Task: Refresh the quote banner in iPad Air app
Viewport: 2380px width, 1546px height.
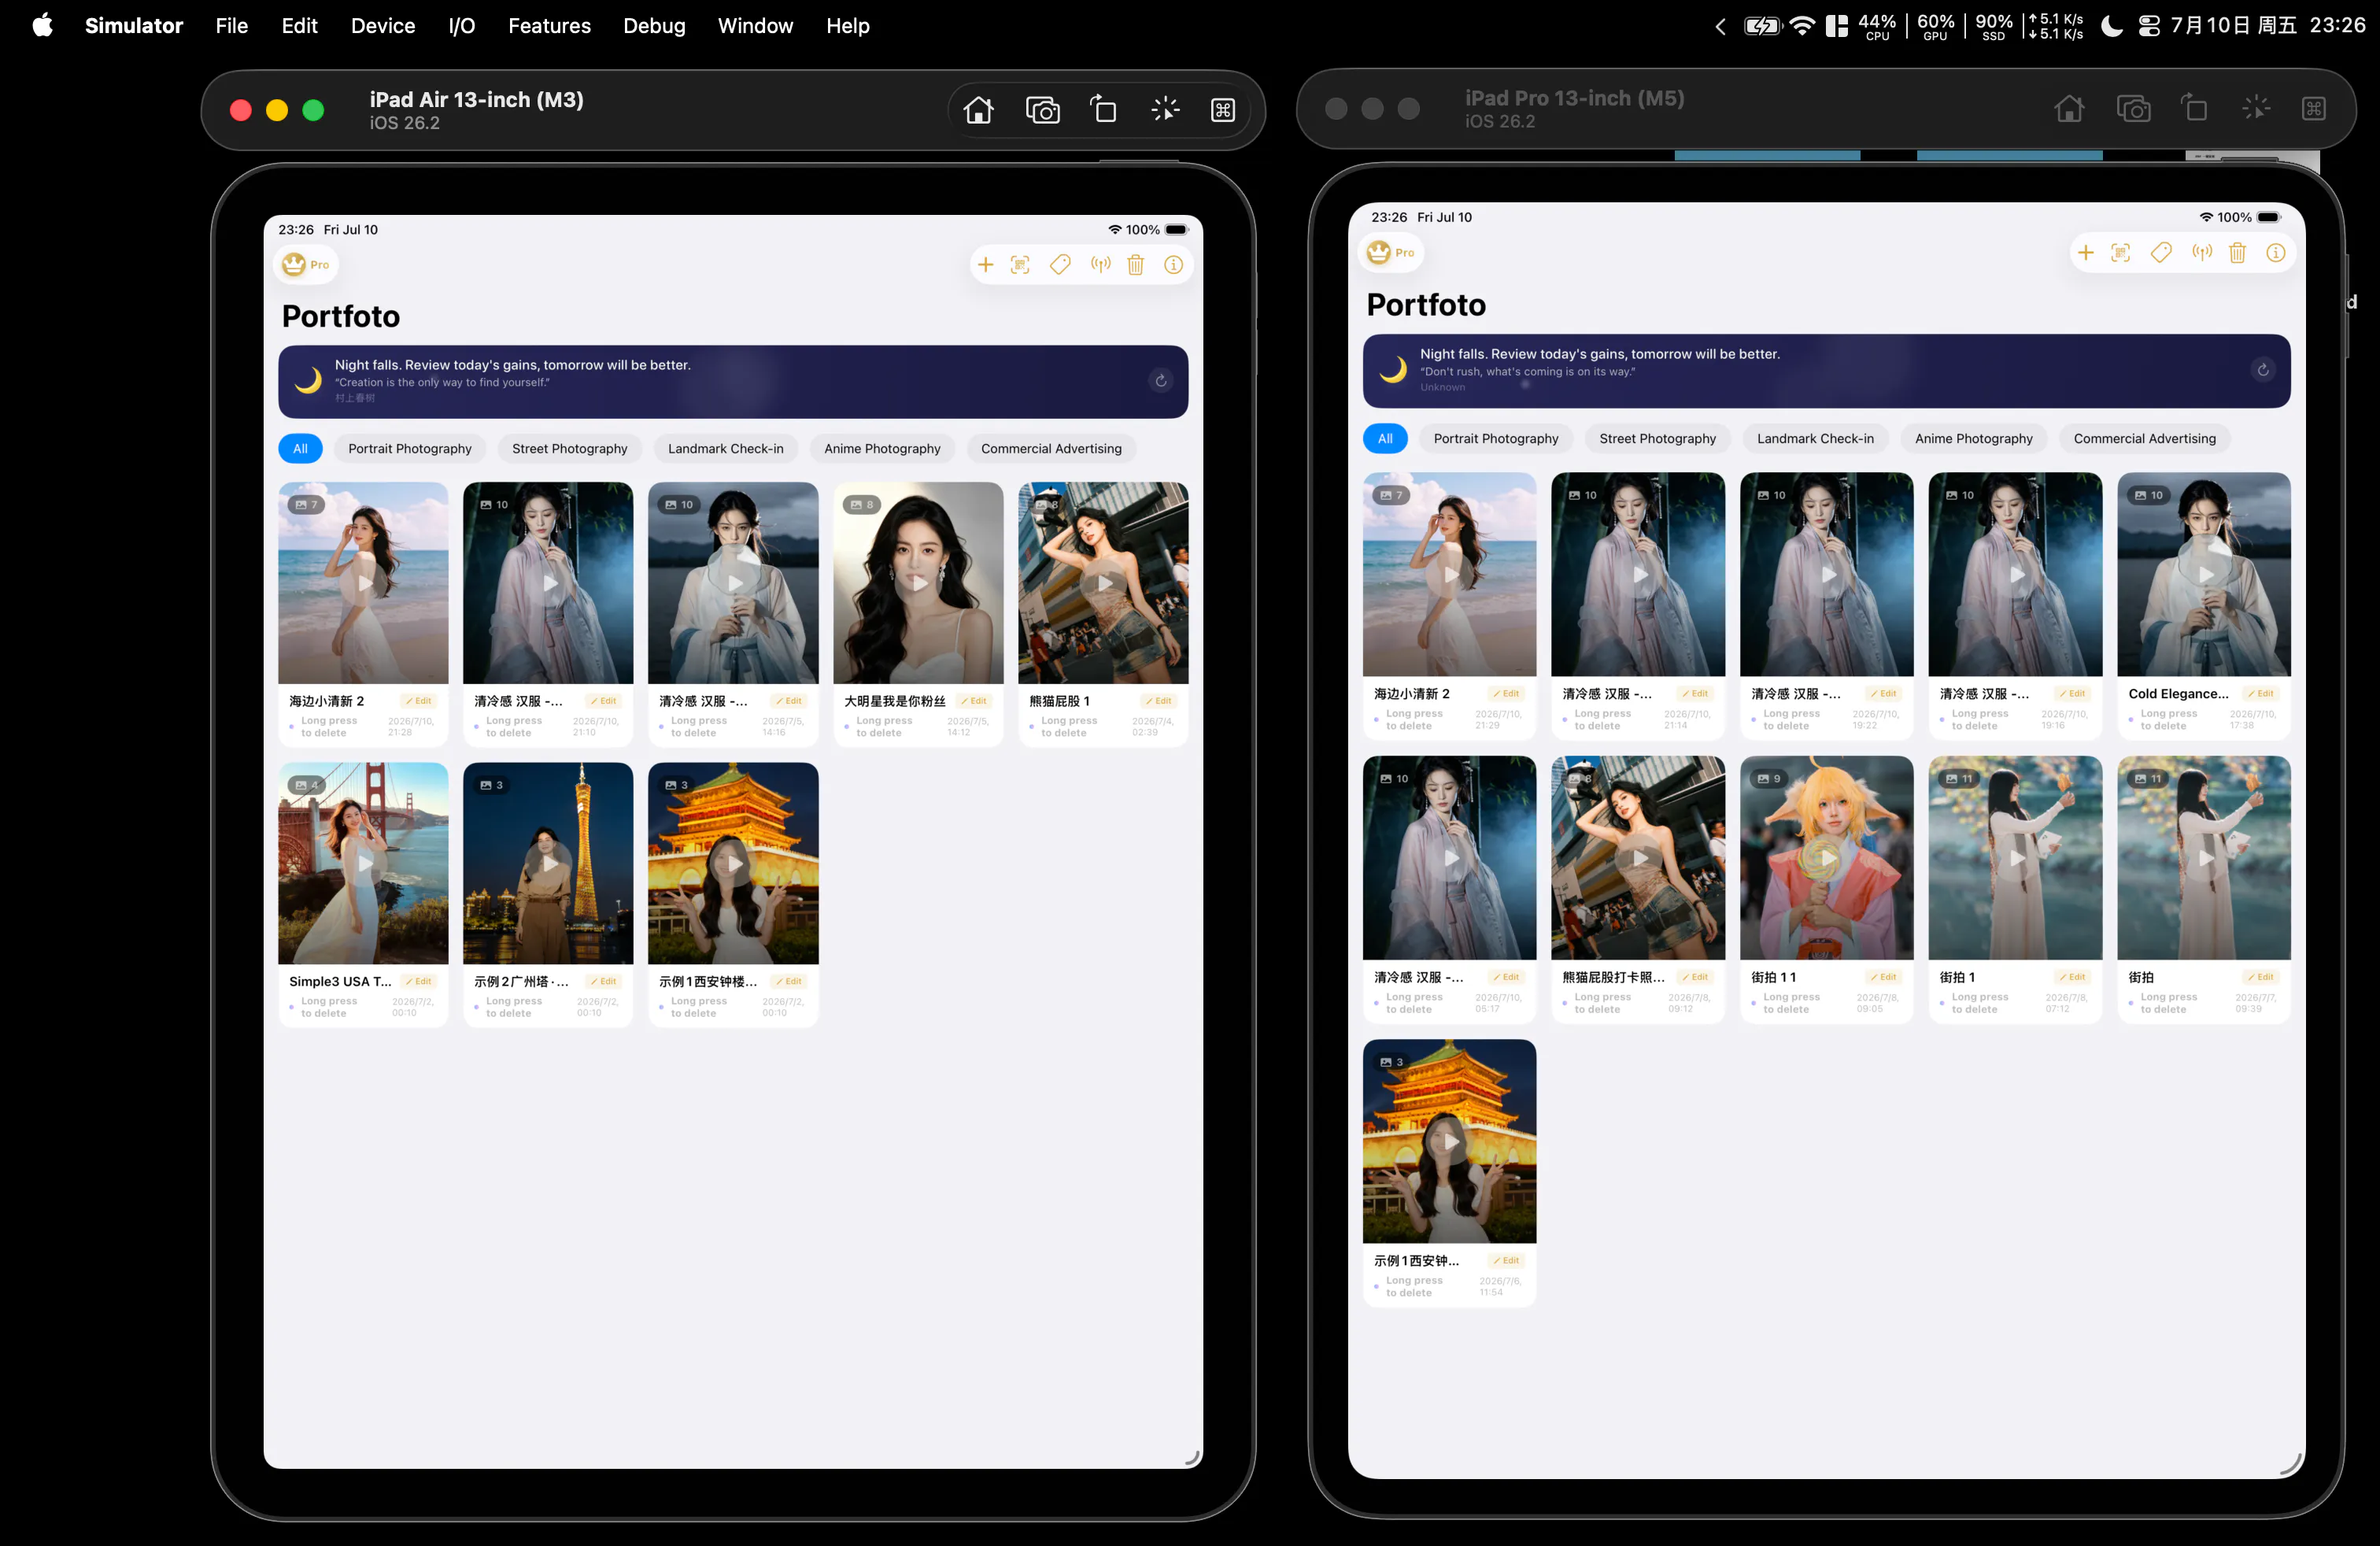Action: (1161, 381)
